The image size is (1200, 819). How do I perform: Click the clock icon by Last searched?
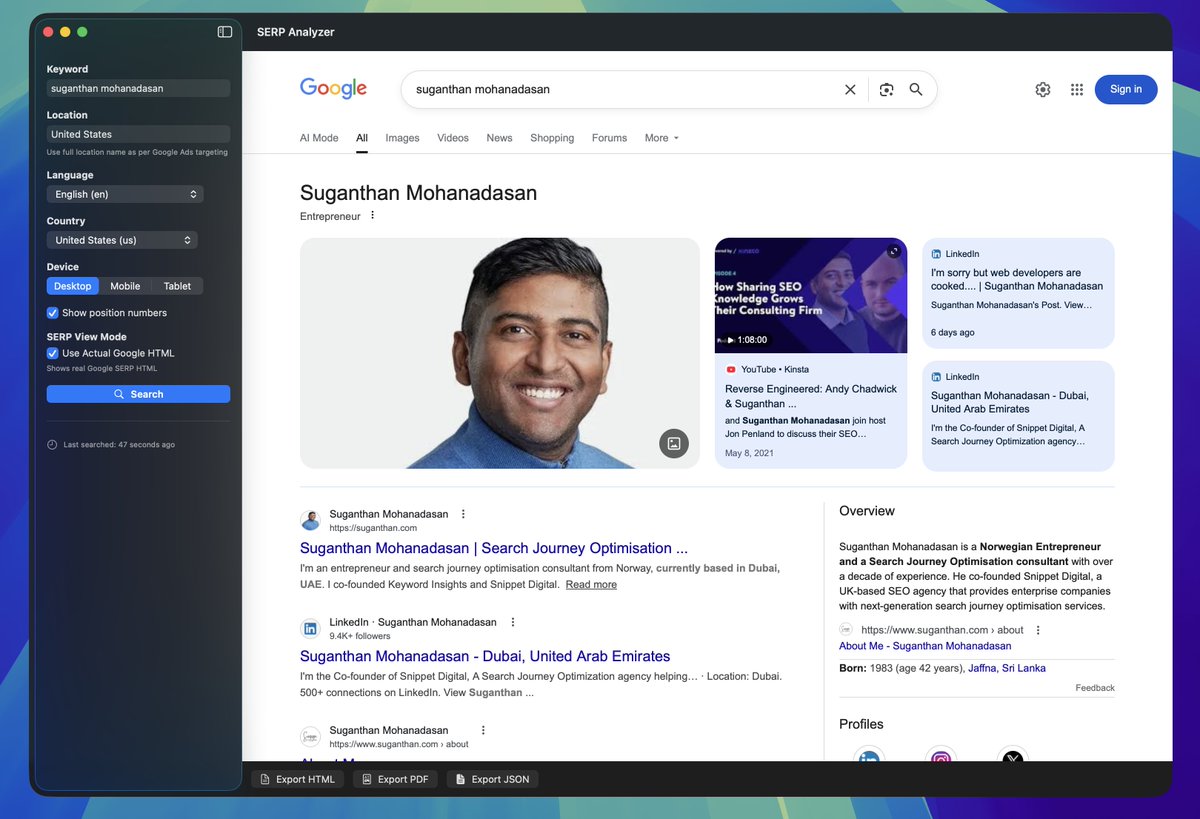click(52, 445)
